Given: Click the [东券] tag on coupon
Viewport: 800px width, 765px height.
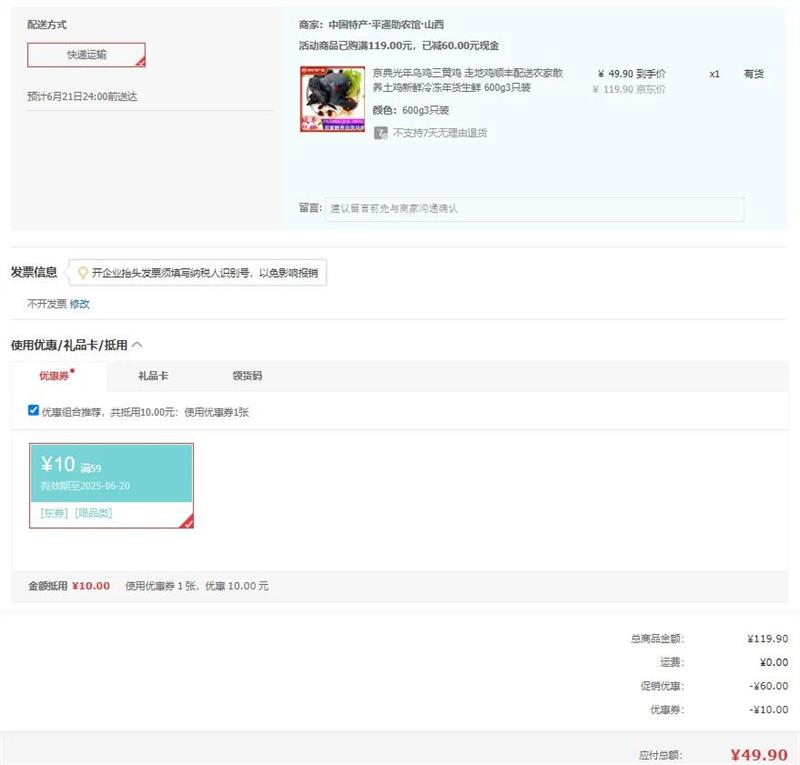Looking at the screenshot, I should point(54,512).
